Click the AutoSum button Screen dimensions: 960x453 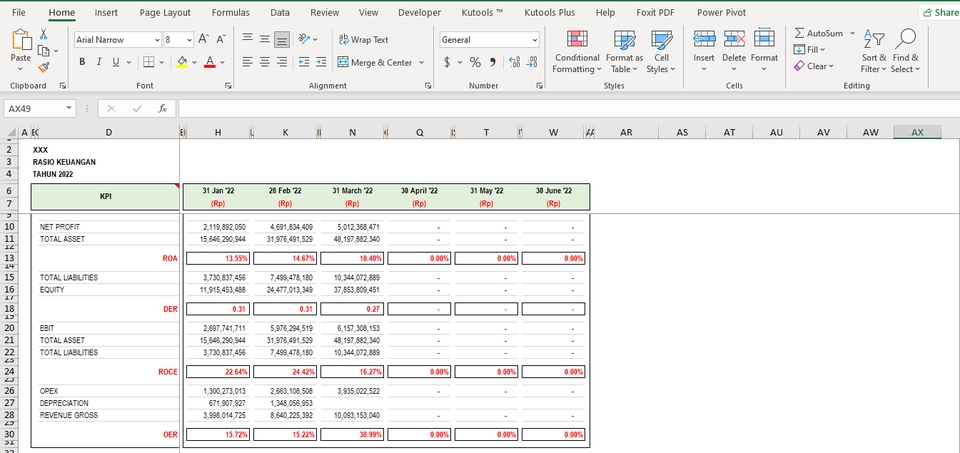[818, 34]
